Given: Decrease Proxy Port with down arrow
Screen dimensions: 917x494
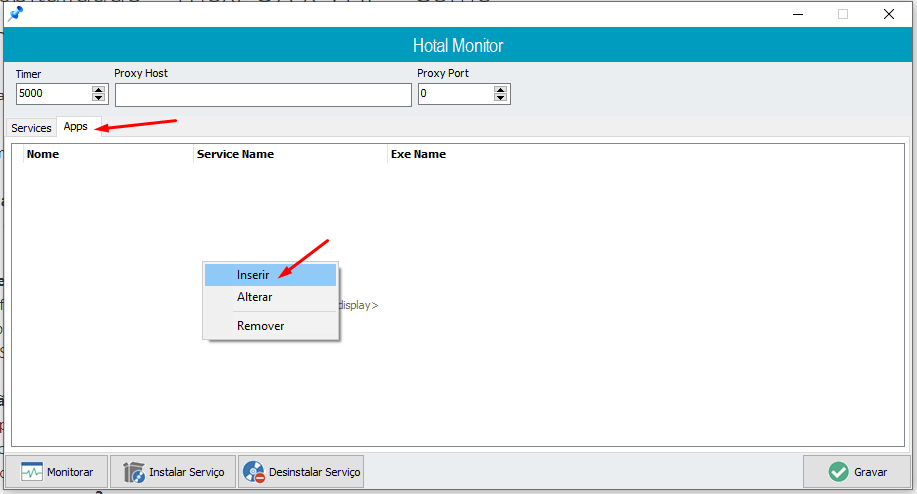Looking at the screenshot, I should pyautogui.click(x=500, y=98).
